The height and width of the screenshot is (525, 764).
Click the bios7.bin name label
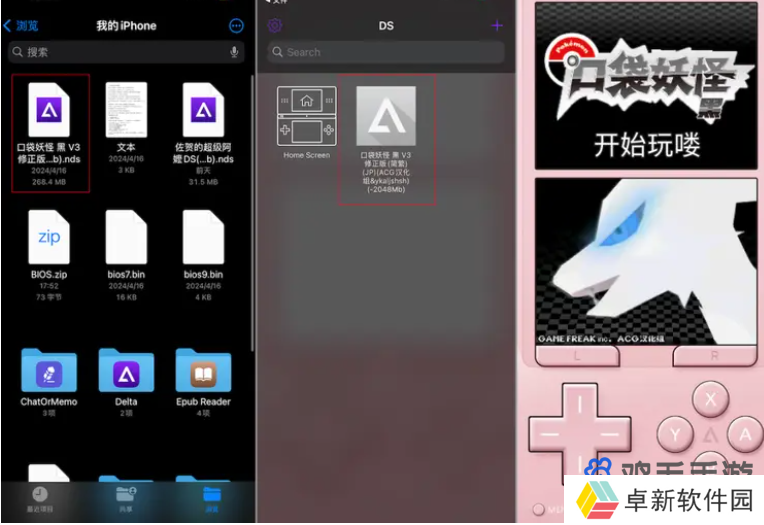[x=126, y=274]
